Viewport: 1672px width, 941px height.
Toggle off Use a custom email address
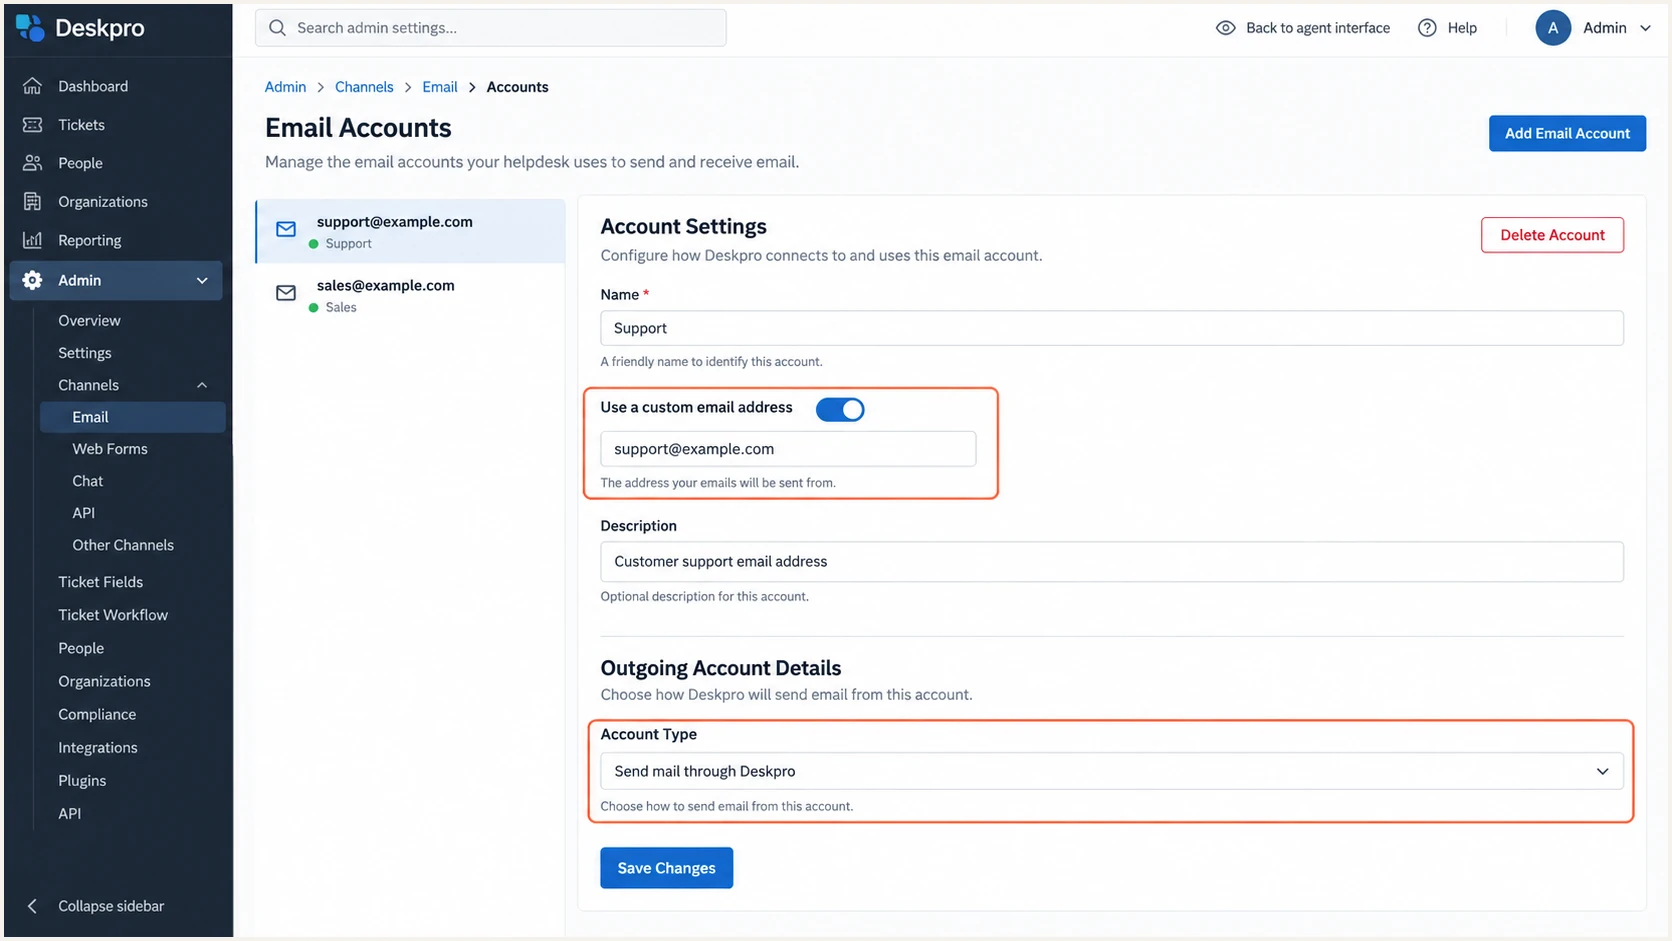click(840, 409)
